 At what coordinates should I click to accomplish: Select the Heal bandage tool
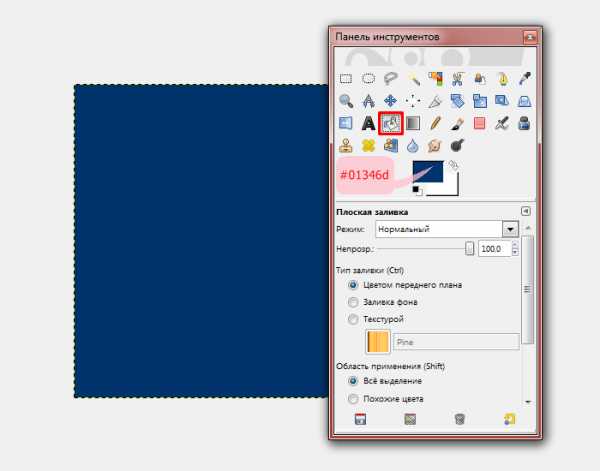point(368,145)
